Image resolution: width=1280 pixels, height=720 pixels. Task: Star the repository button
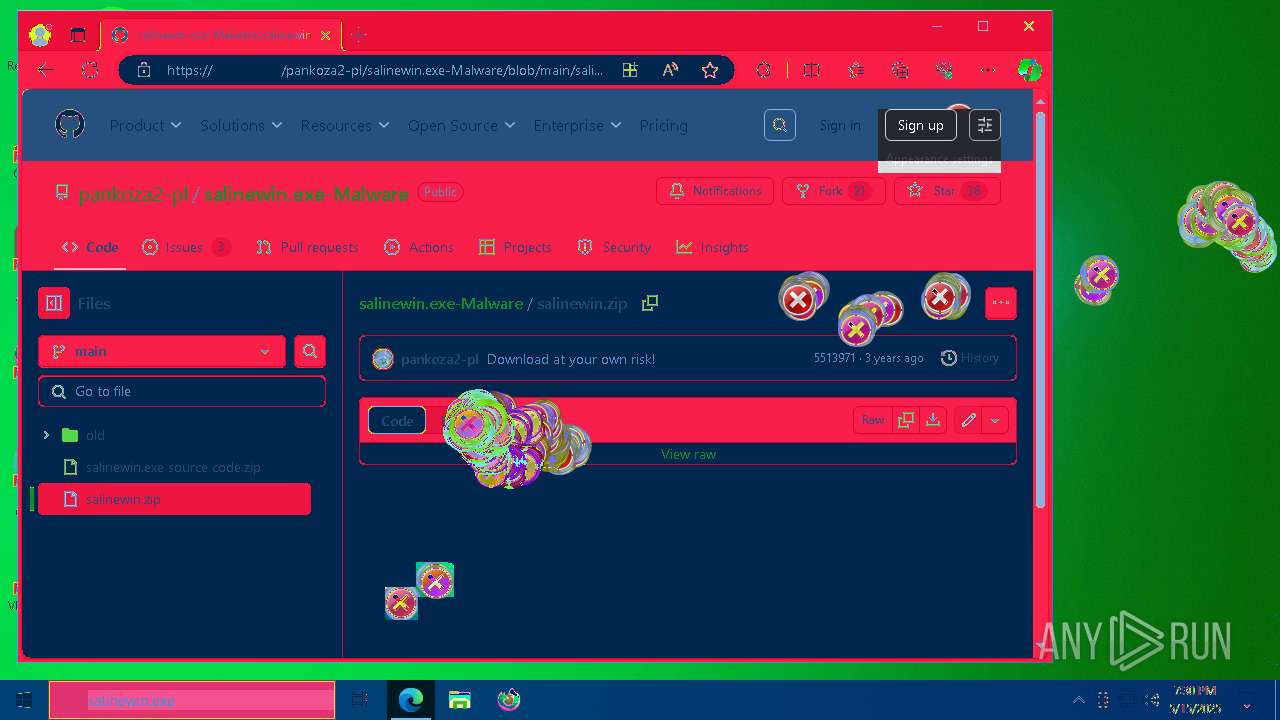pyautogui.click(x=947, y=191)
